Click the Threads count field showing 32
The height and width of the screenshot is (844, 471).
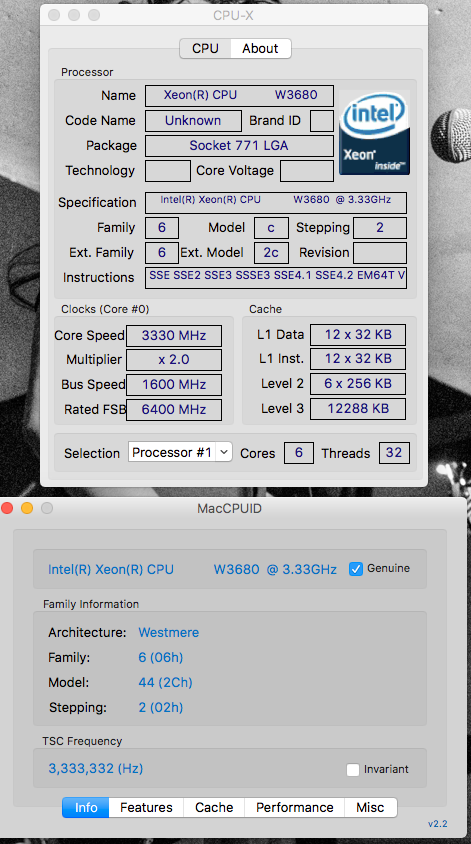pos(394,453)
